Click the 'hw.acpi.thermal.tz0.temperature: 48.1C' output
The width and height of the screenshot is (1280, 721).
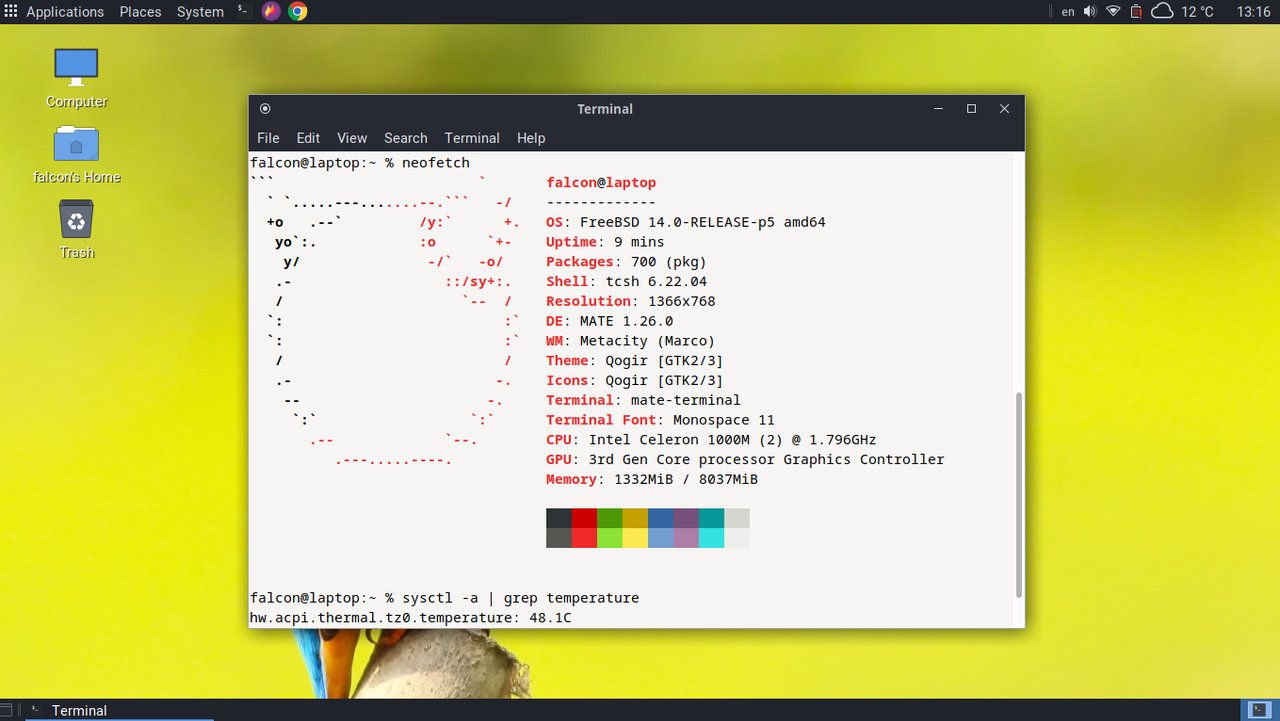(411, 618)
